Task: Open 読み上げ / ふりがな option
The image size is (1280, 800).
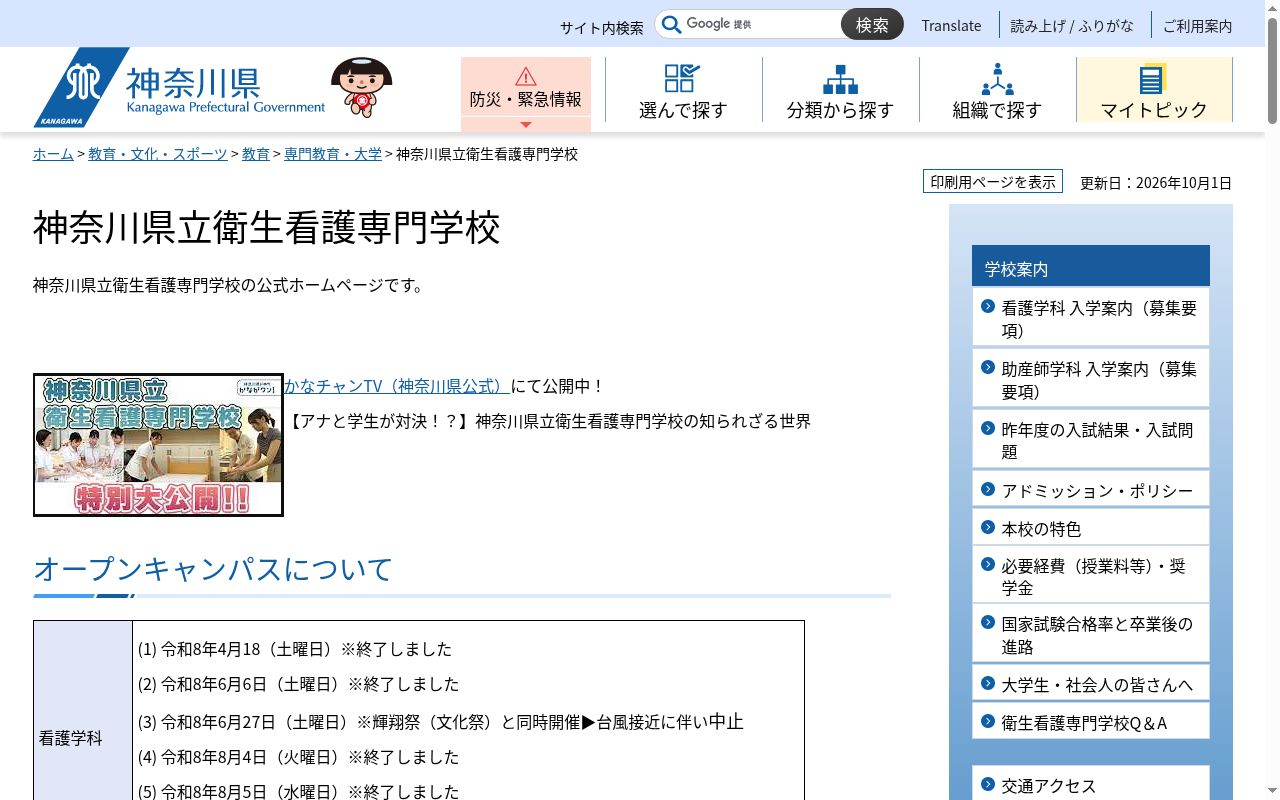Action: click(1072, 25)
